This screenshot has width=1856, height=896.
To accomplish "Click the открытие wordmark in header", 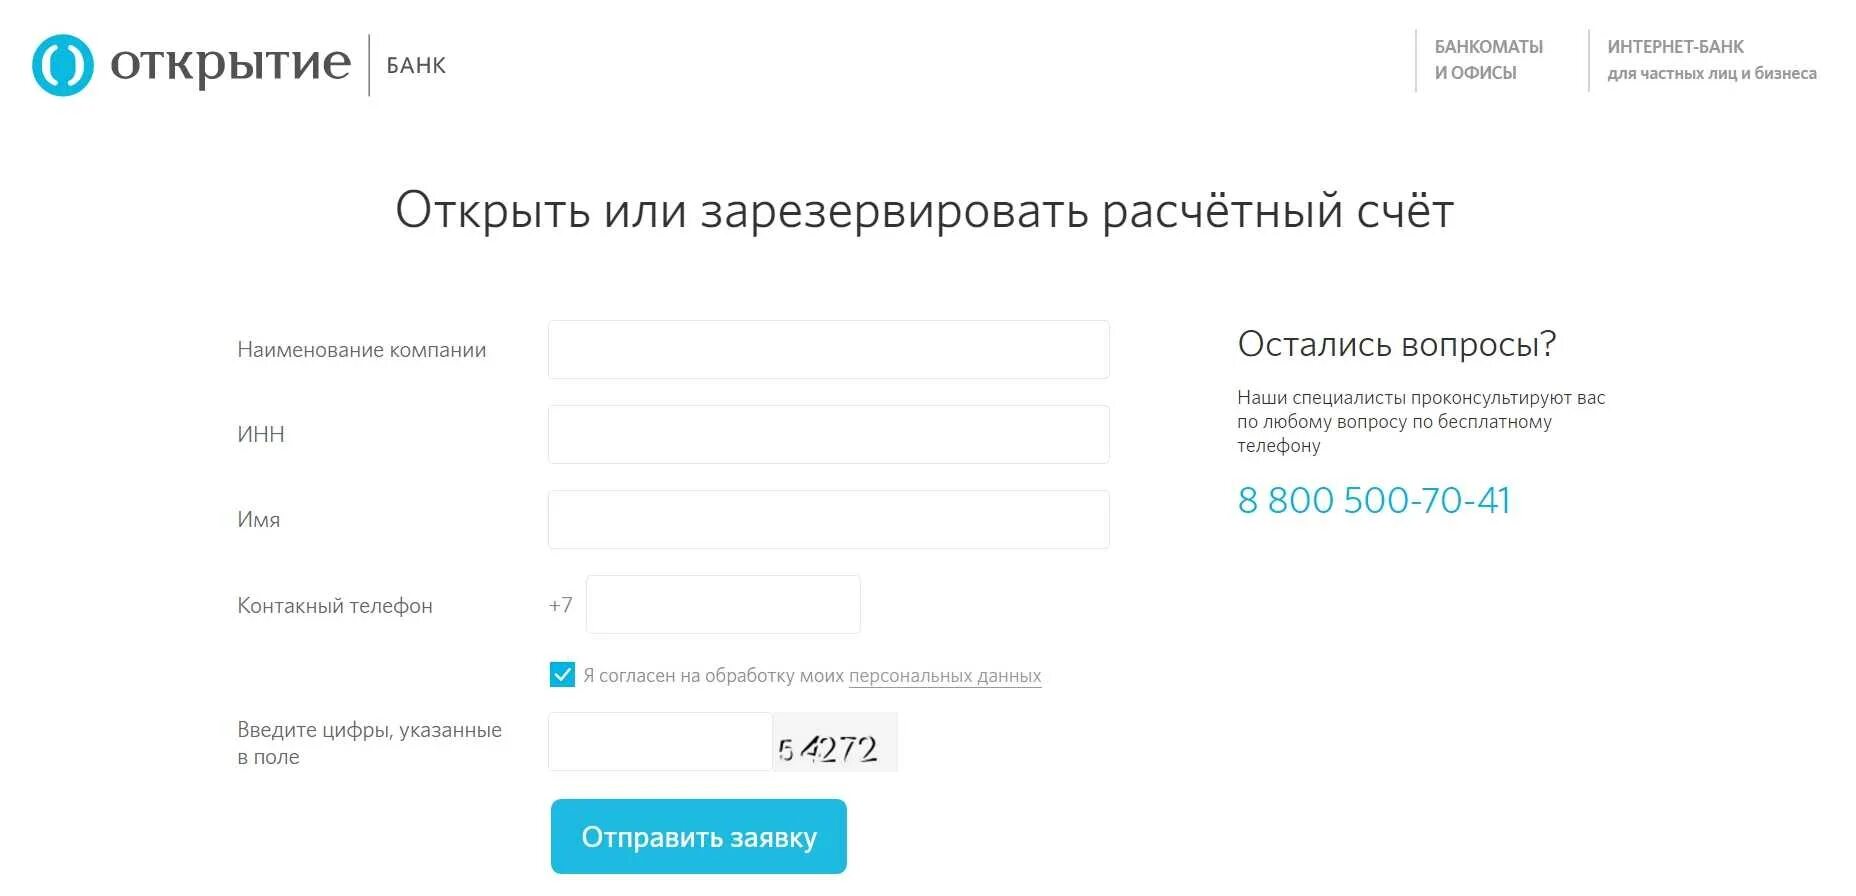I will [230, 64].
